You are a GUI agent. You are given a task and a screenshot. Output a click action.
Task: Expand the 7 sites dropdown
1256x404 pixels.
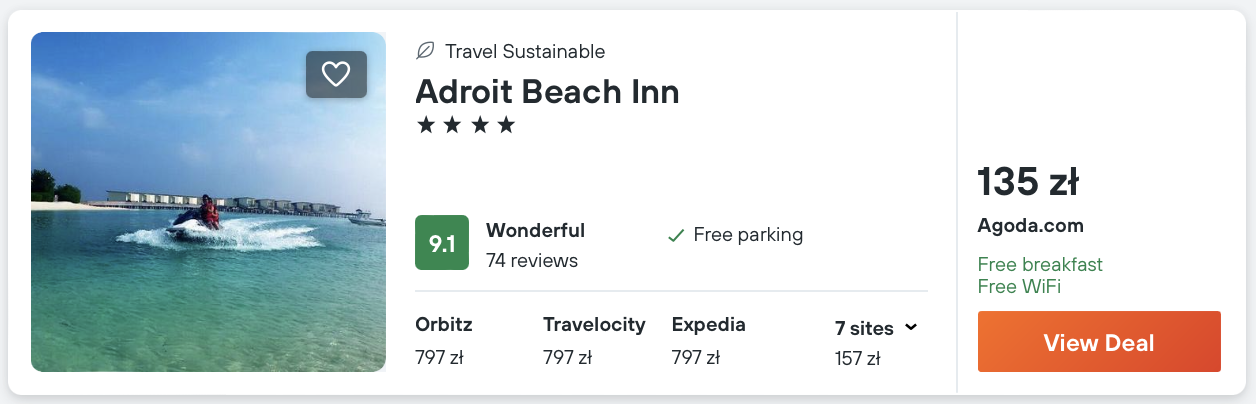[865, 328]
